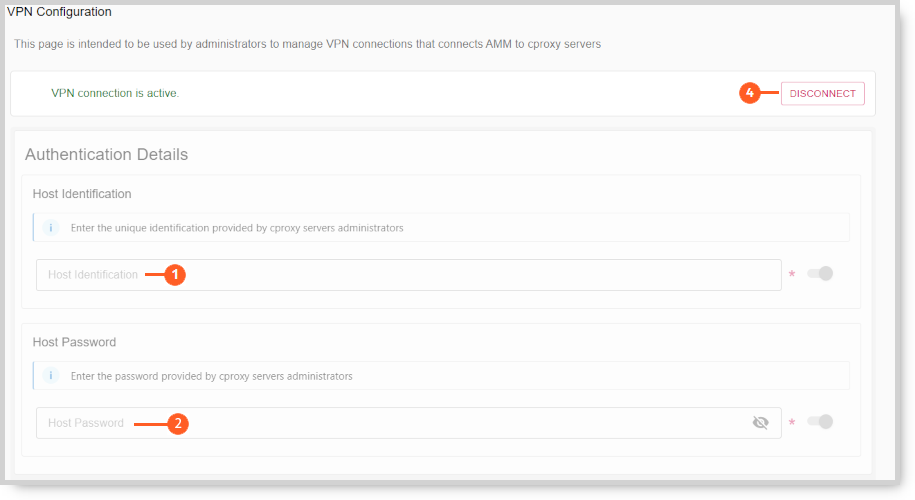Viewport: 915px width, 500px height.
Task: Focus the Host Password input field
Action: pyautogui.click(x=408, y=423)
